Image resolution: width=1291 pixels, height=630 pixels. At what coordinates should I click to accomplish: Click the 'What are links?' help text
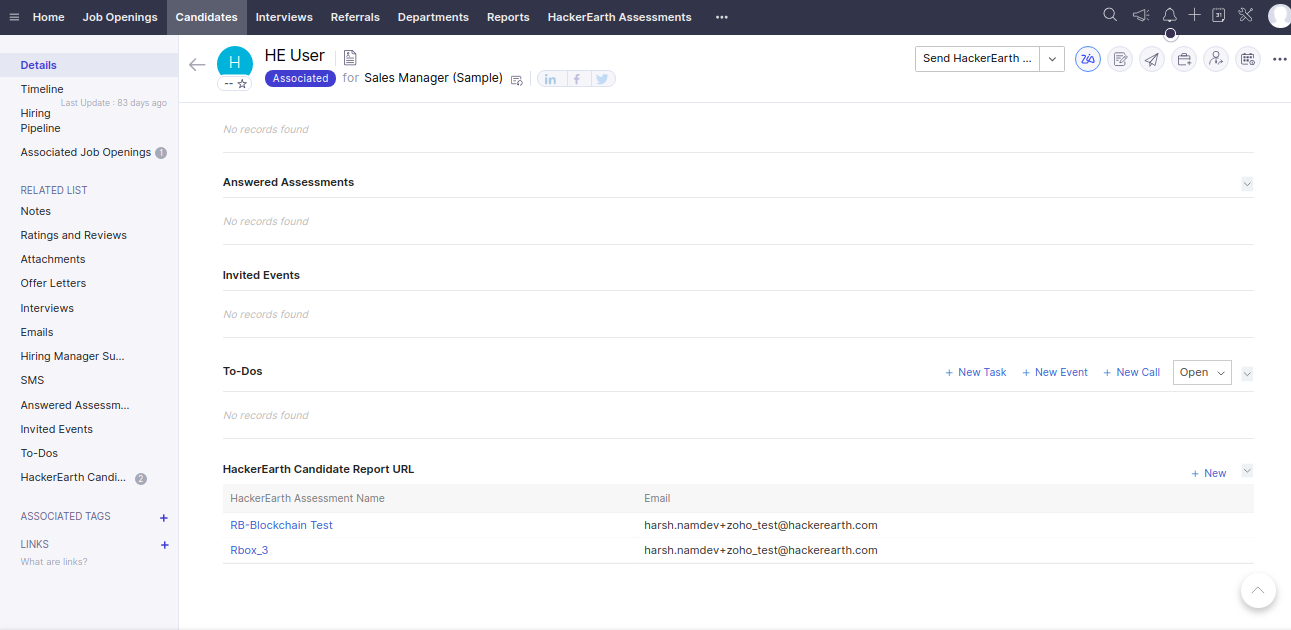tap(54, 562)
